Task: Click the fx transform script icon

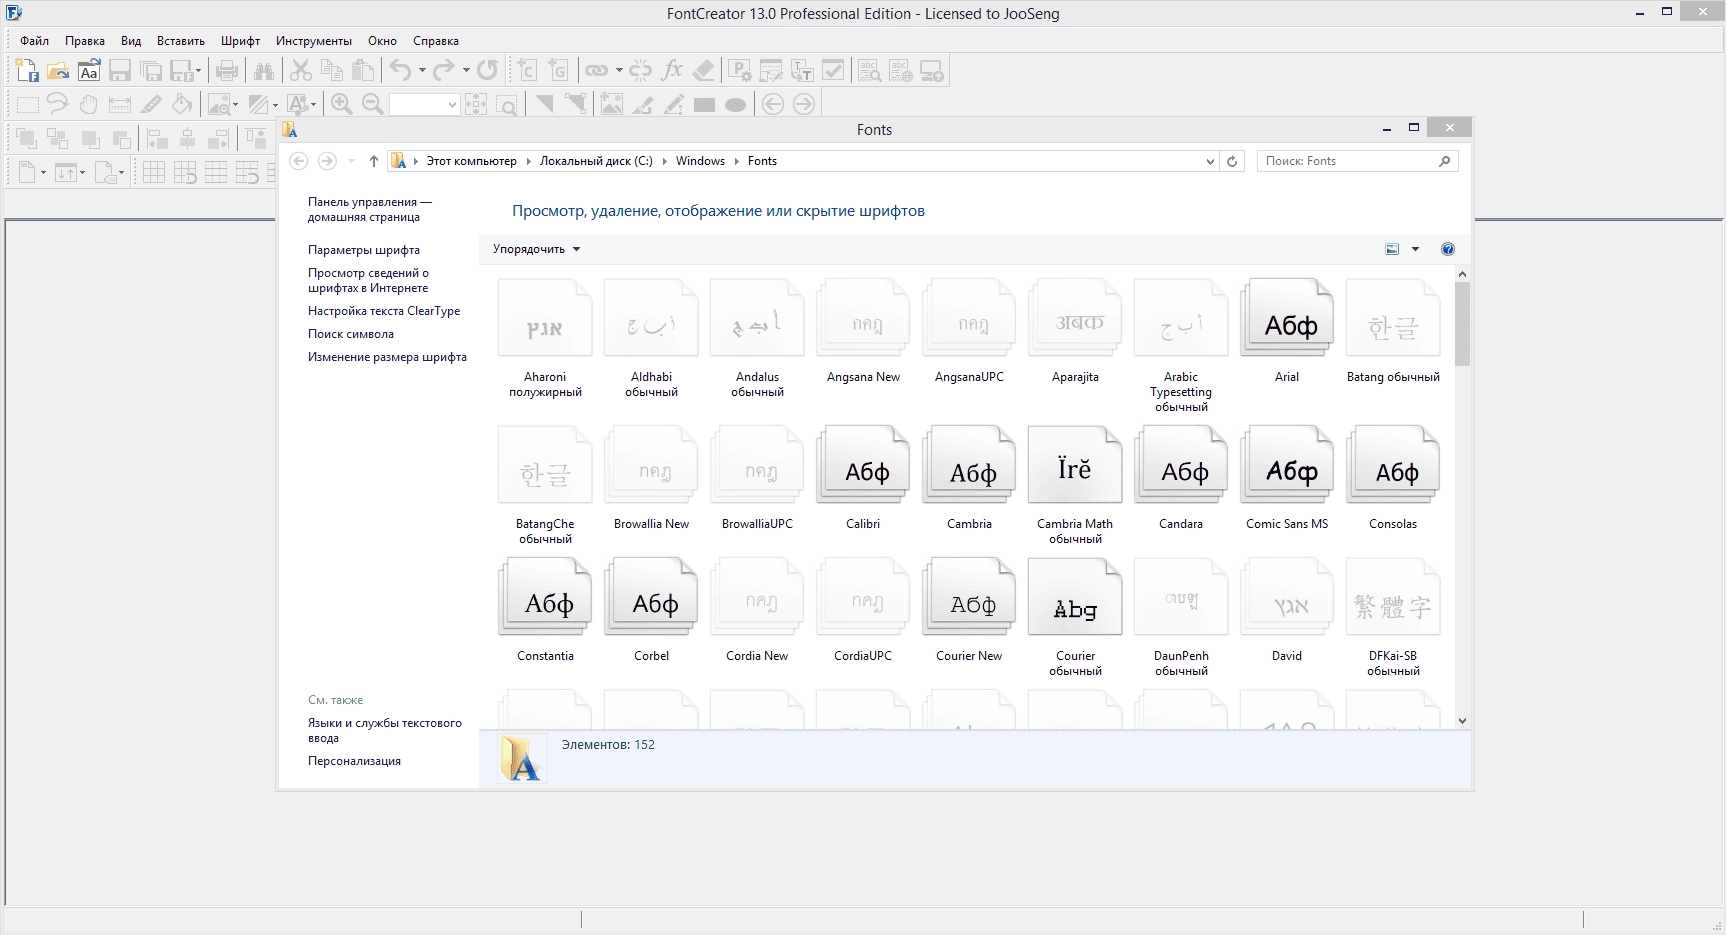Action: 672,70
